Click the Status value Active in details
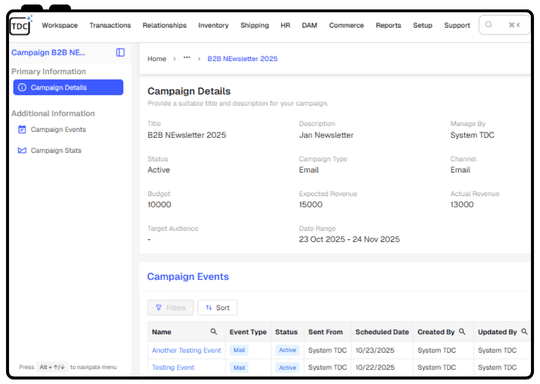 158,170
